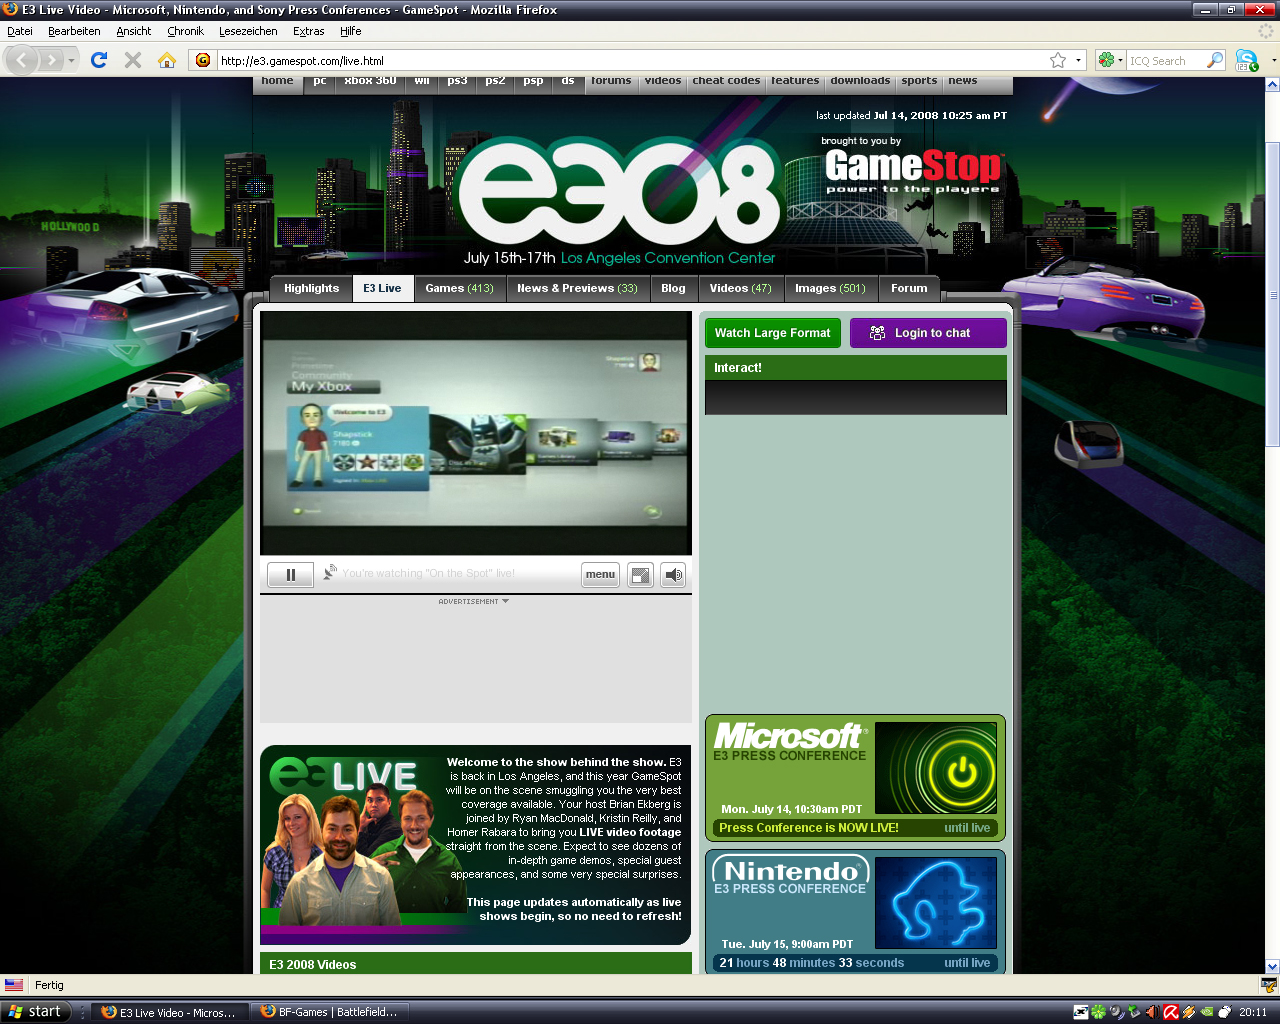Open the Chronik menu

[x=185, y=31]
